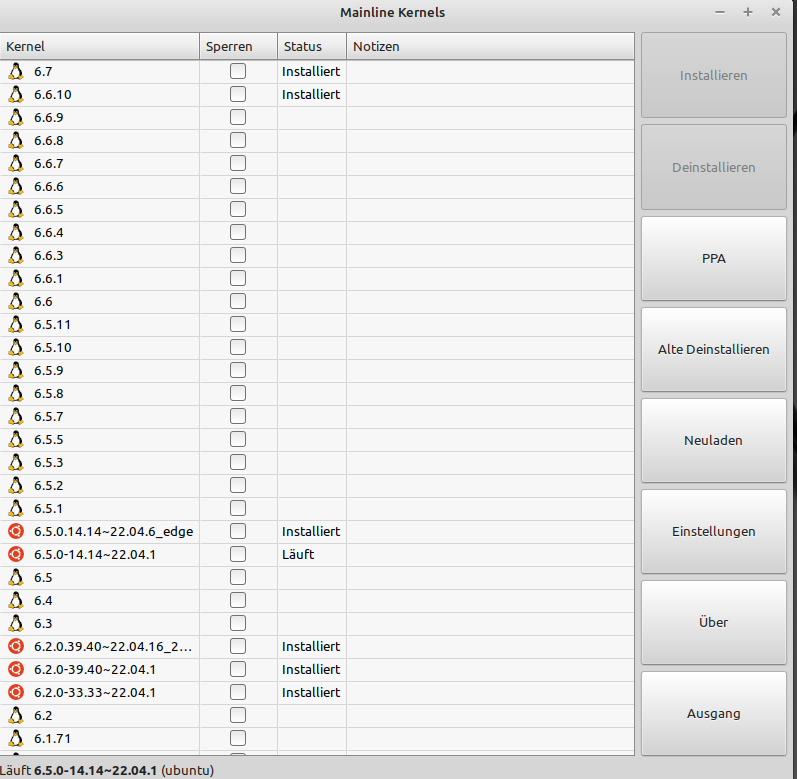
Task: Click the penguin icon beside 6.6.1
Action: 16,278
